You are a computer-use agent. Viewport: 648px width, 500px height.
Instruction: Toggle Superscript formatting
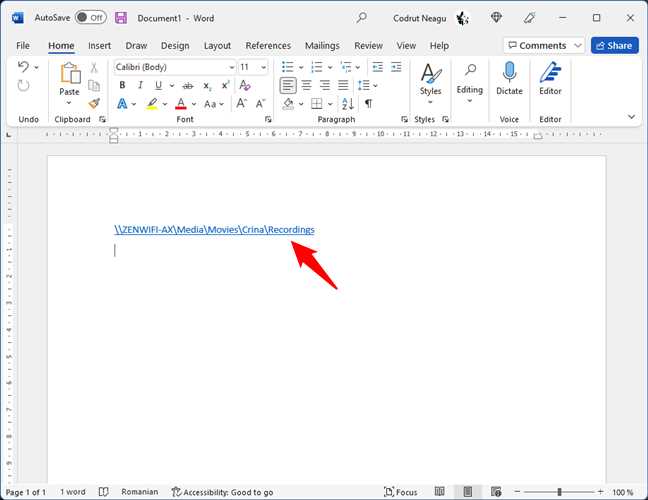225,85
